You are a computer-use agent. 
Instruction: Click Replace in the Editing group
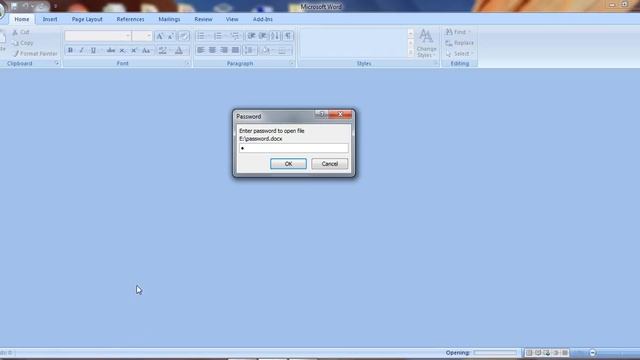tap(460, 43)
